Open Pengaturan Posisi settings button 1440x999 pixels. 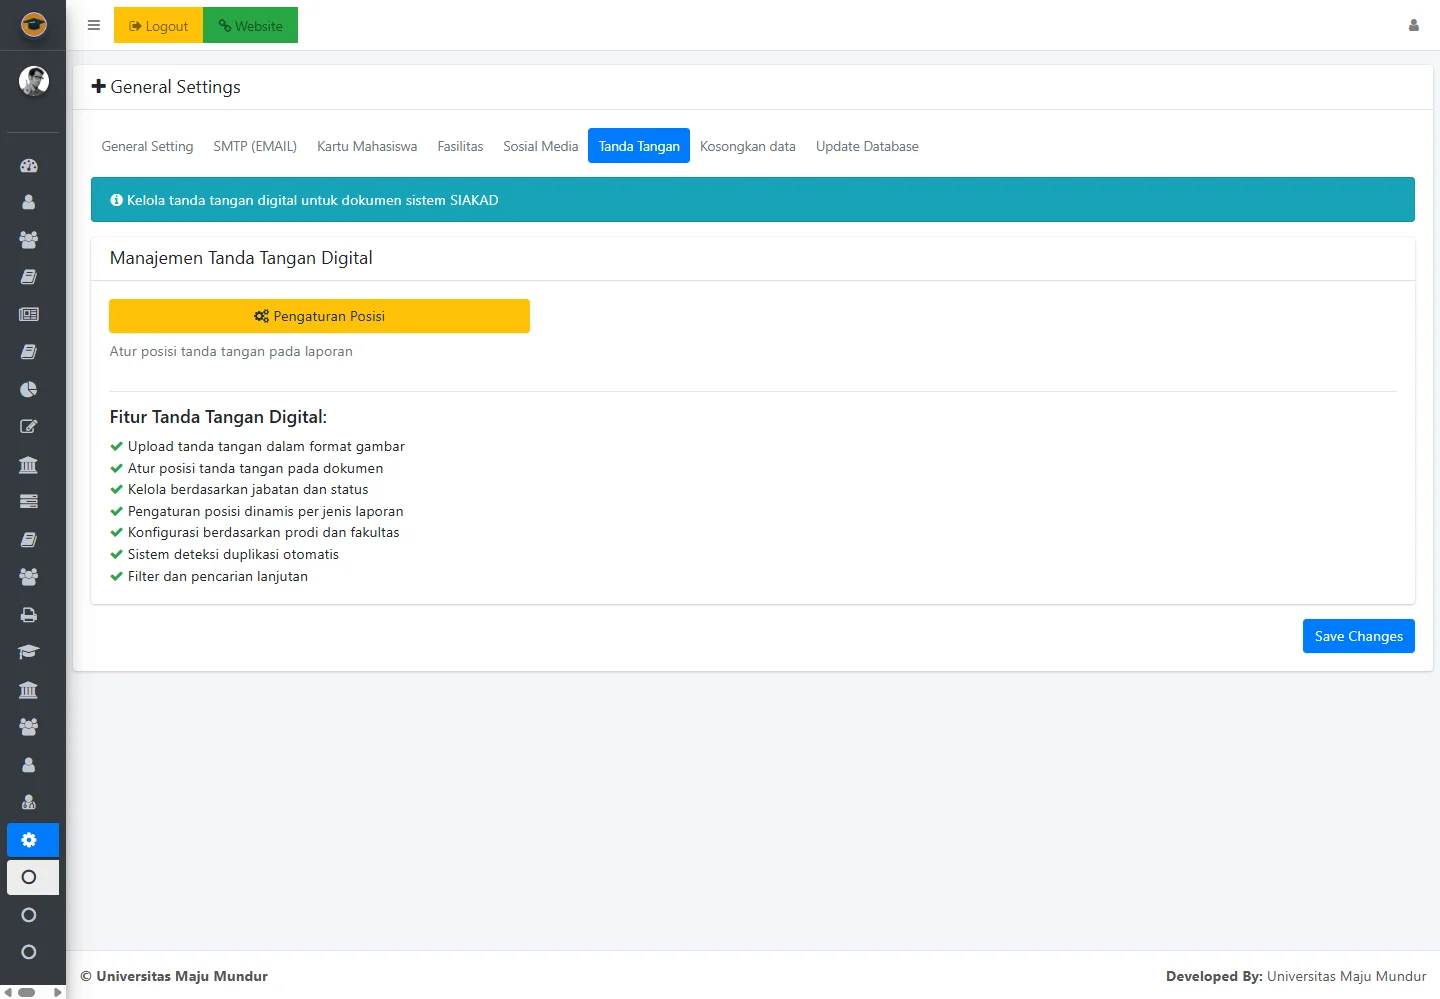[319, 316]
